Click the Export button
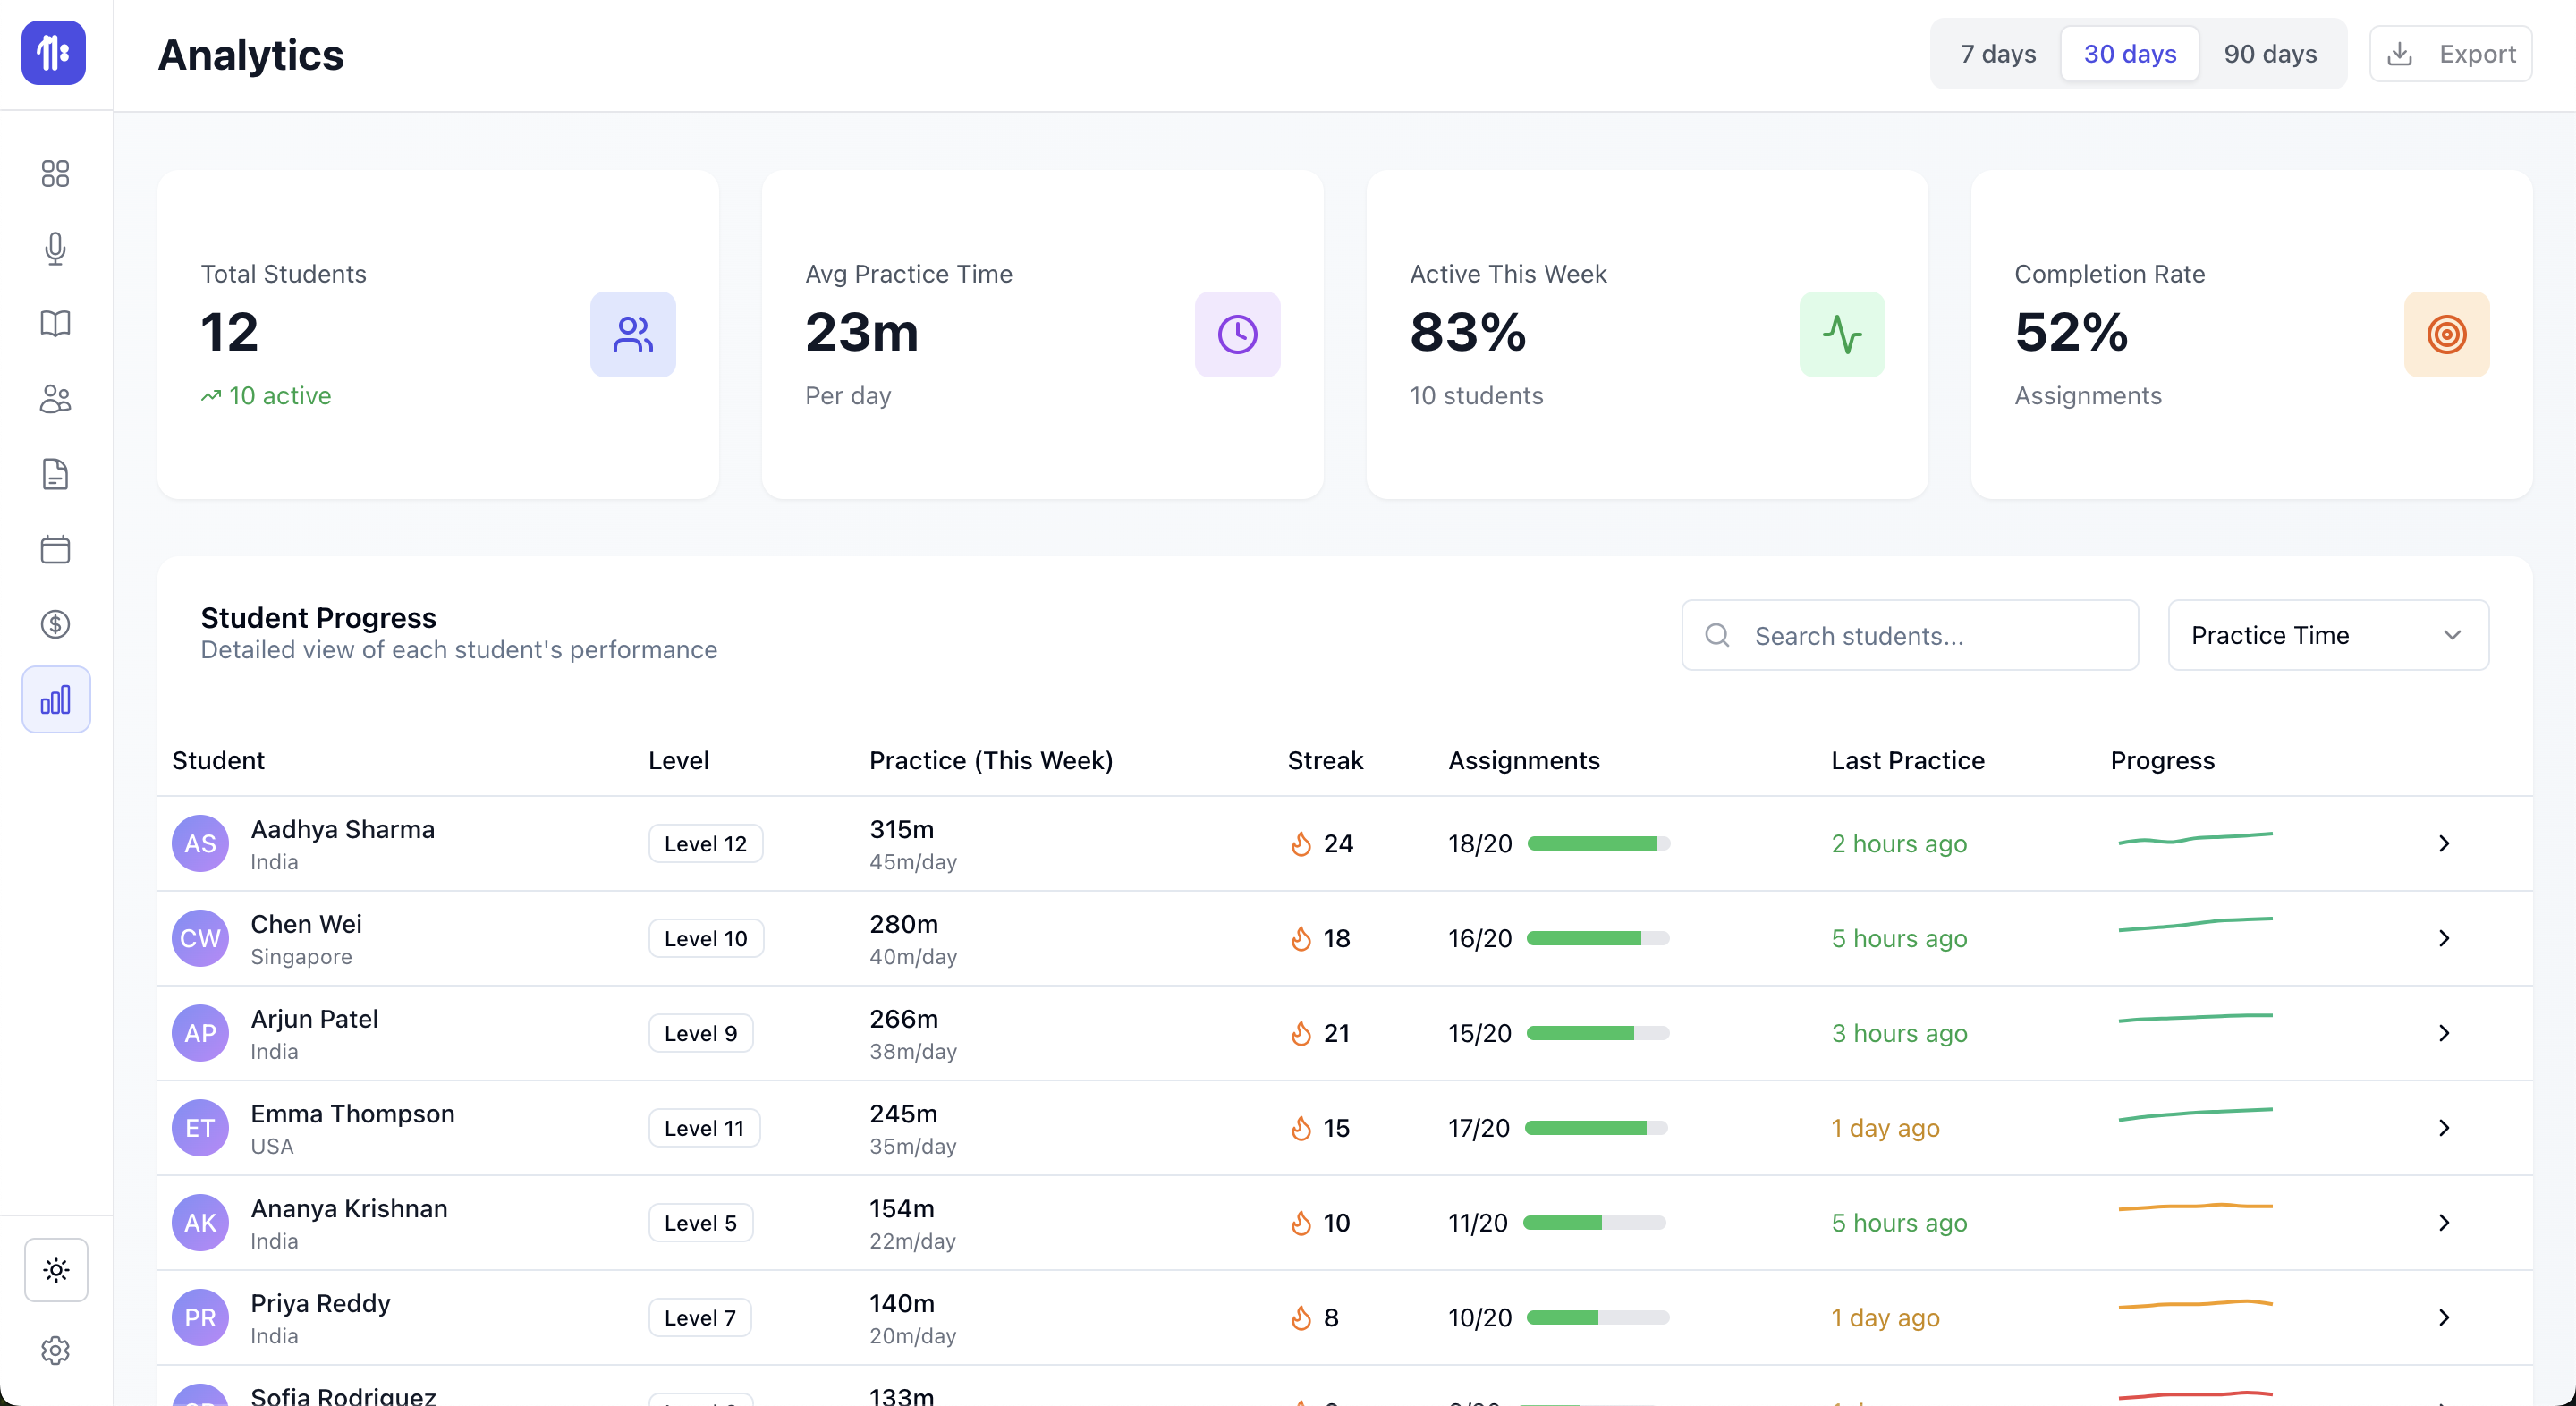Screen dimensions: 2576x1406 [2451, 54]
